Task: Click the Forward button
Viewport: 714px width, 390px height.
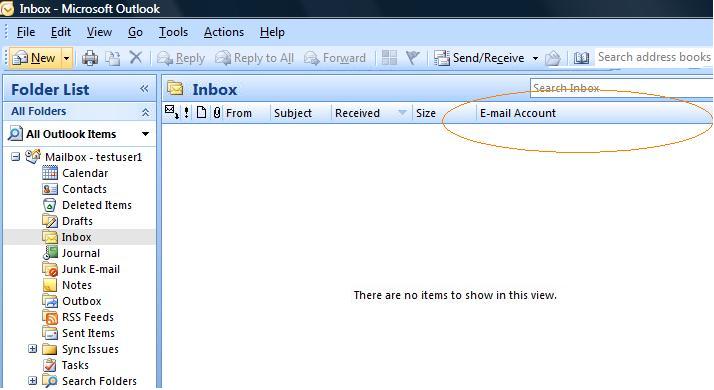Action: pos(335,58)
